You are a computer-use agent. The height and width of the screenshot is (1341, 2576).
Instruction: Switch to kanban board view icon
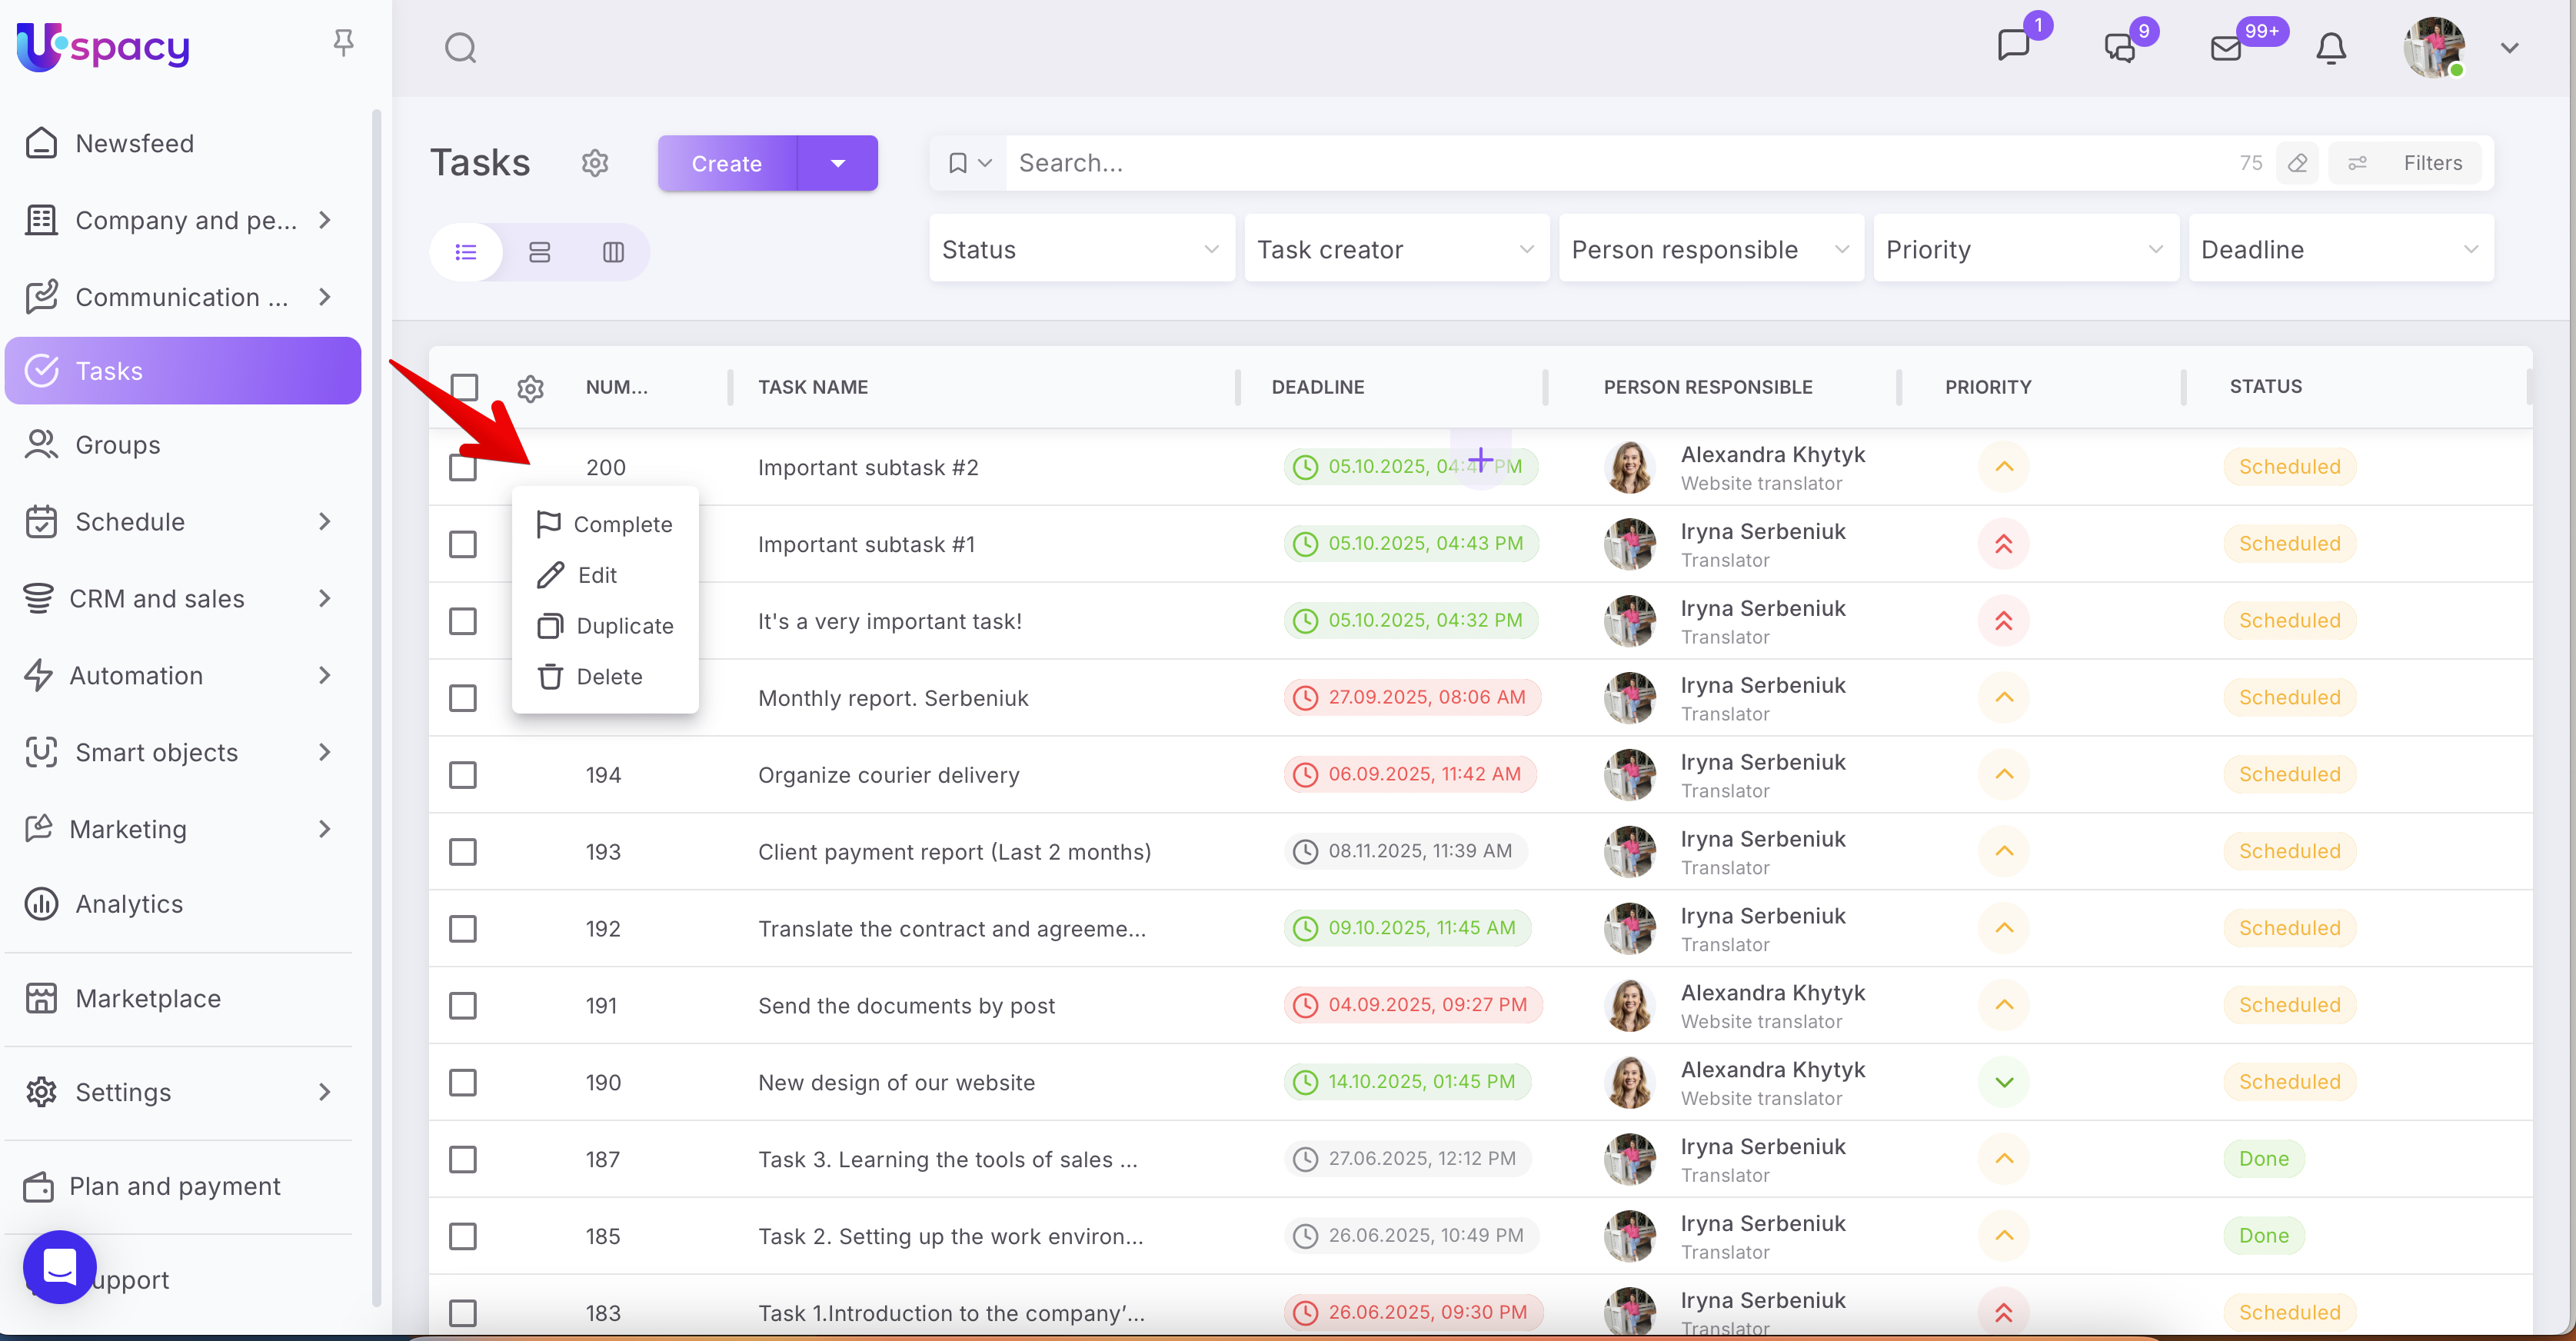pyautogui.click(x=613, y=252)
